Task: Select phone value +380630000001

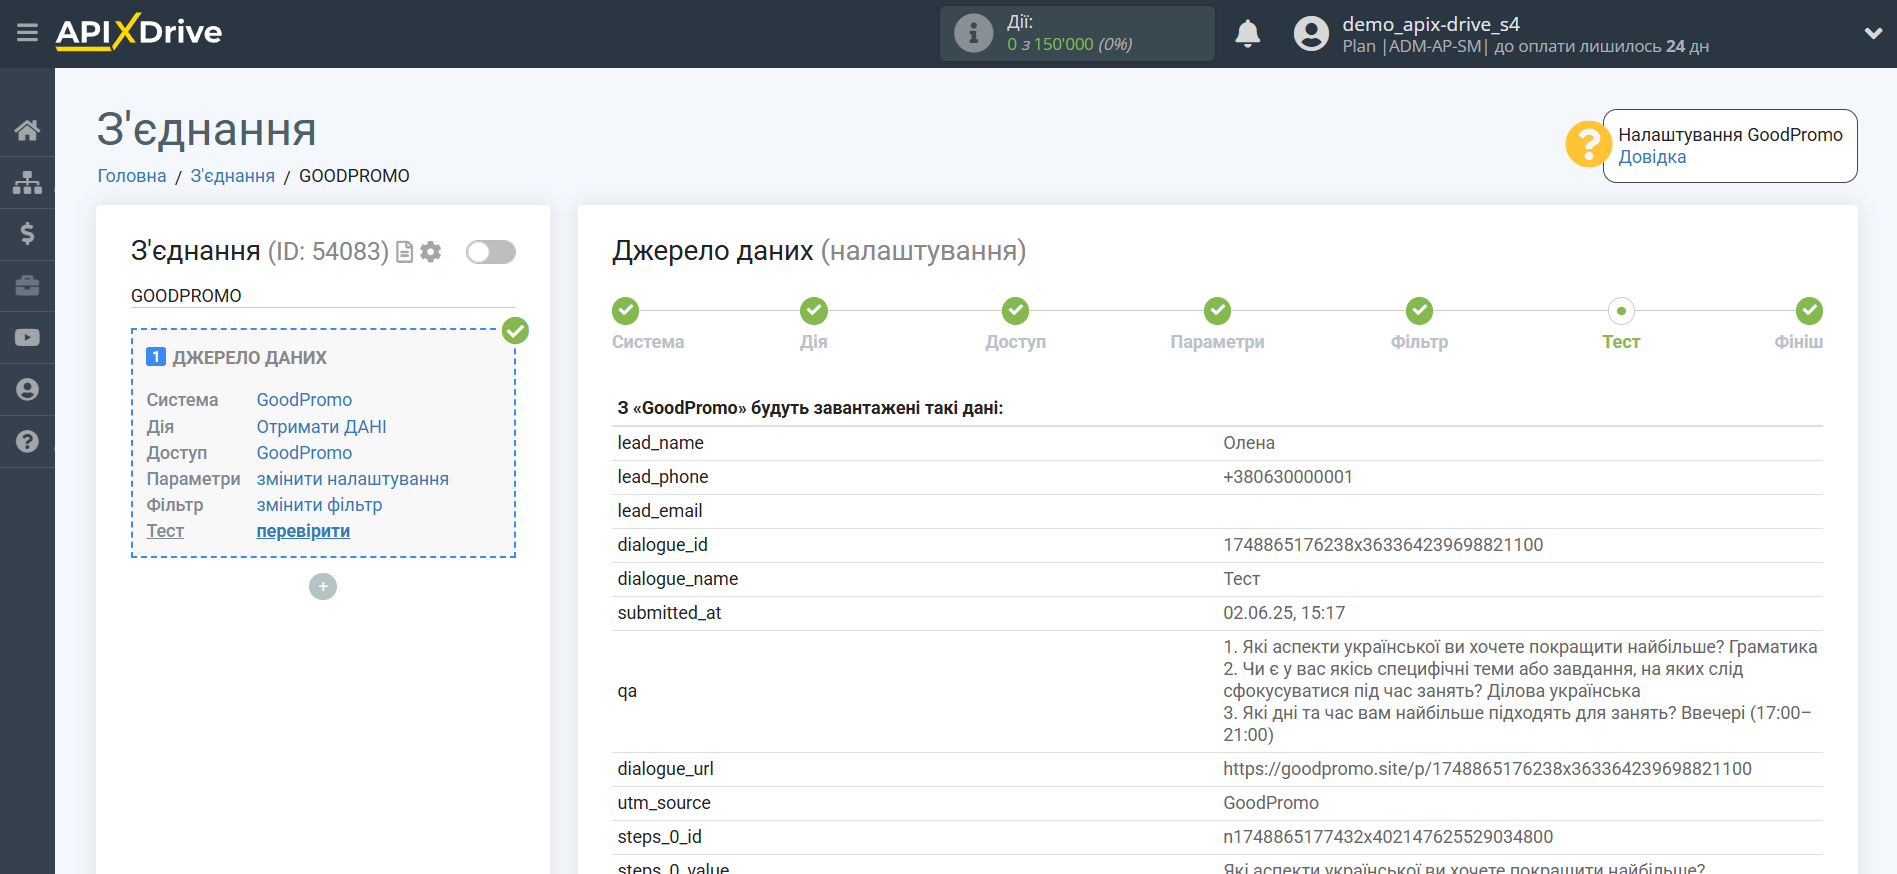Action: point(1288,477)
